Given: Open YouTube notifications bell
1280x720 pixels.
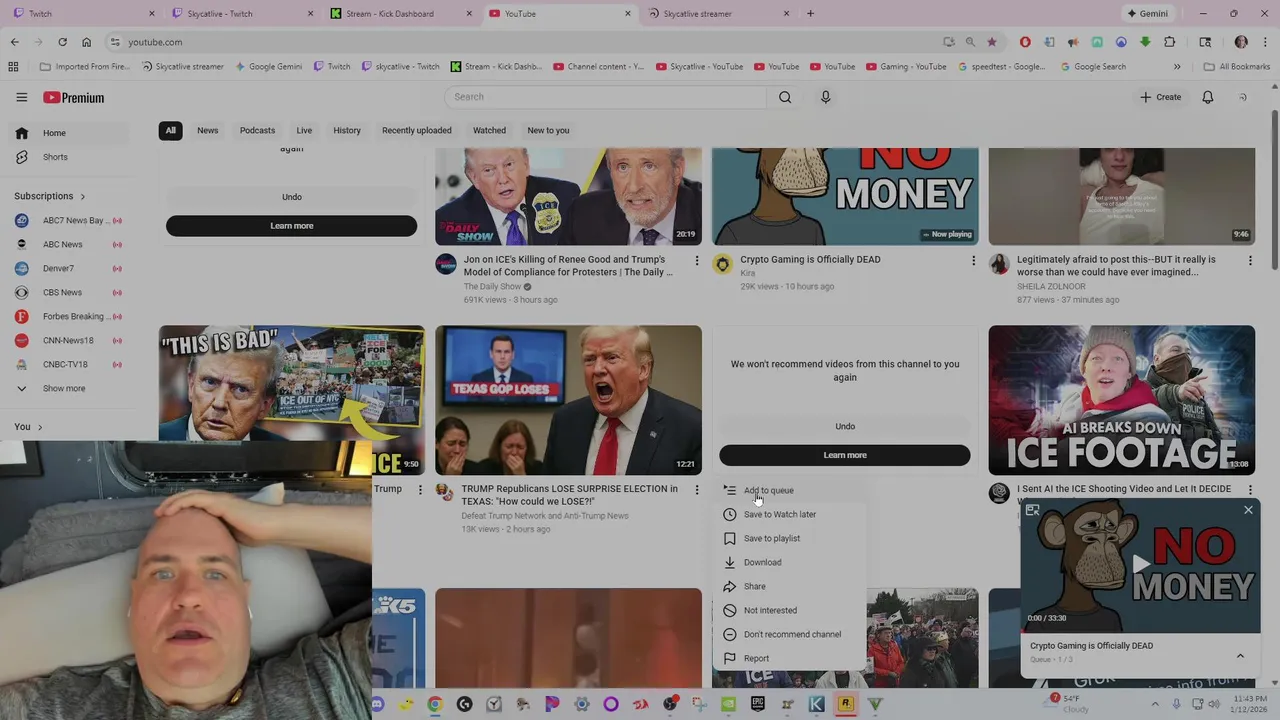Looking at the screenshot, I should (x=1207, y=97).
